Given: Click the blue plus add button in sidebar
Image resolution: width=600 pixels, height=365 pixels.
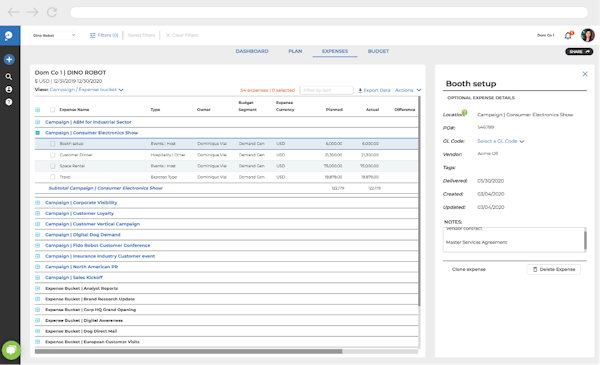Looking at the screenshot, I should [x=9, y=60].
